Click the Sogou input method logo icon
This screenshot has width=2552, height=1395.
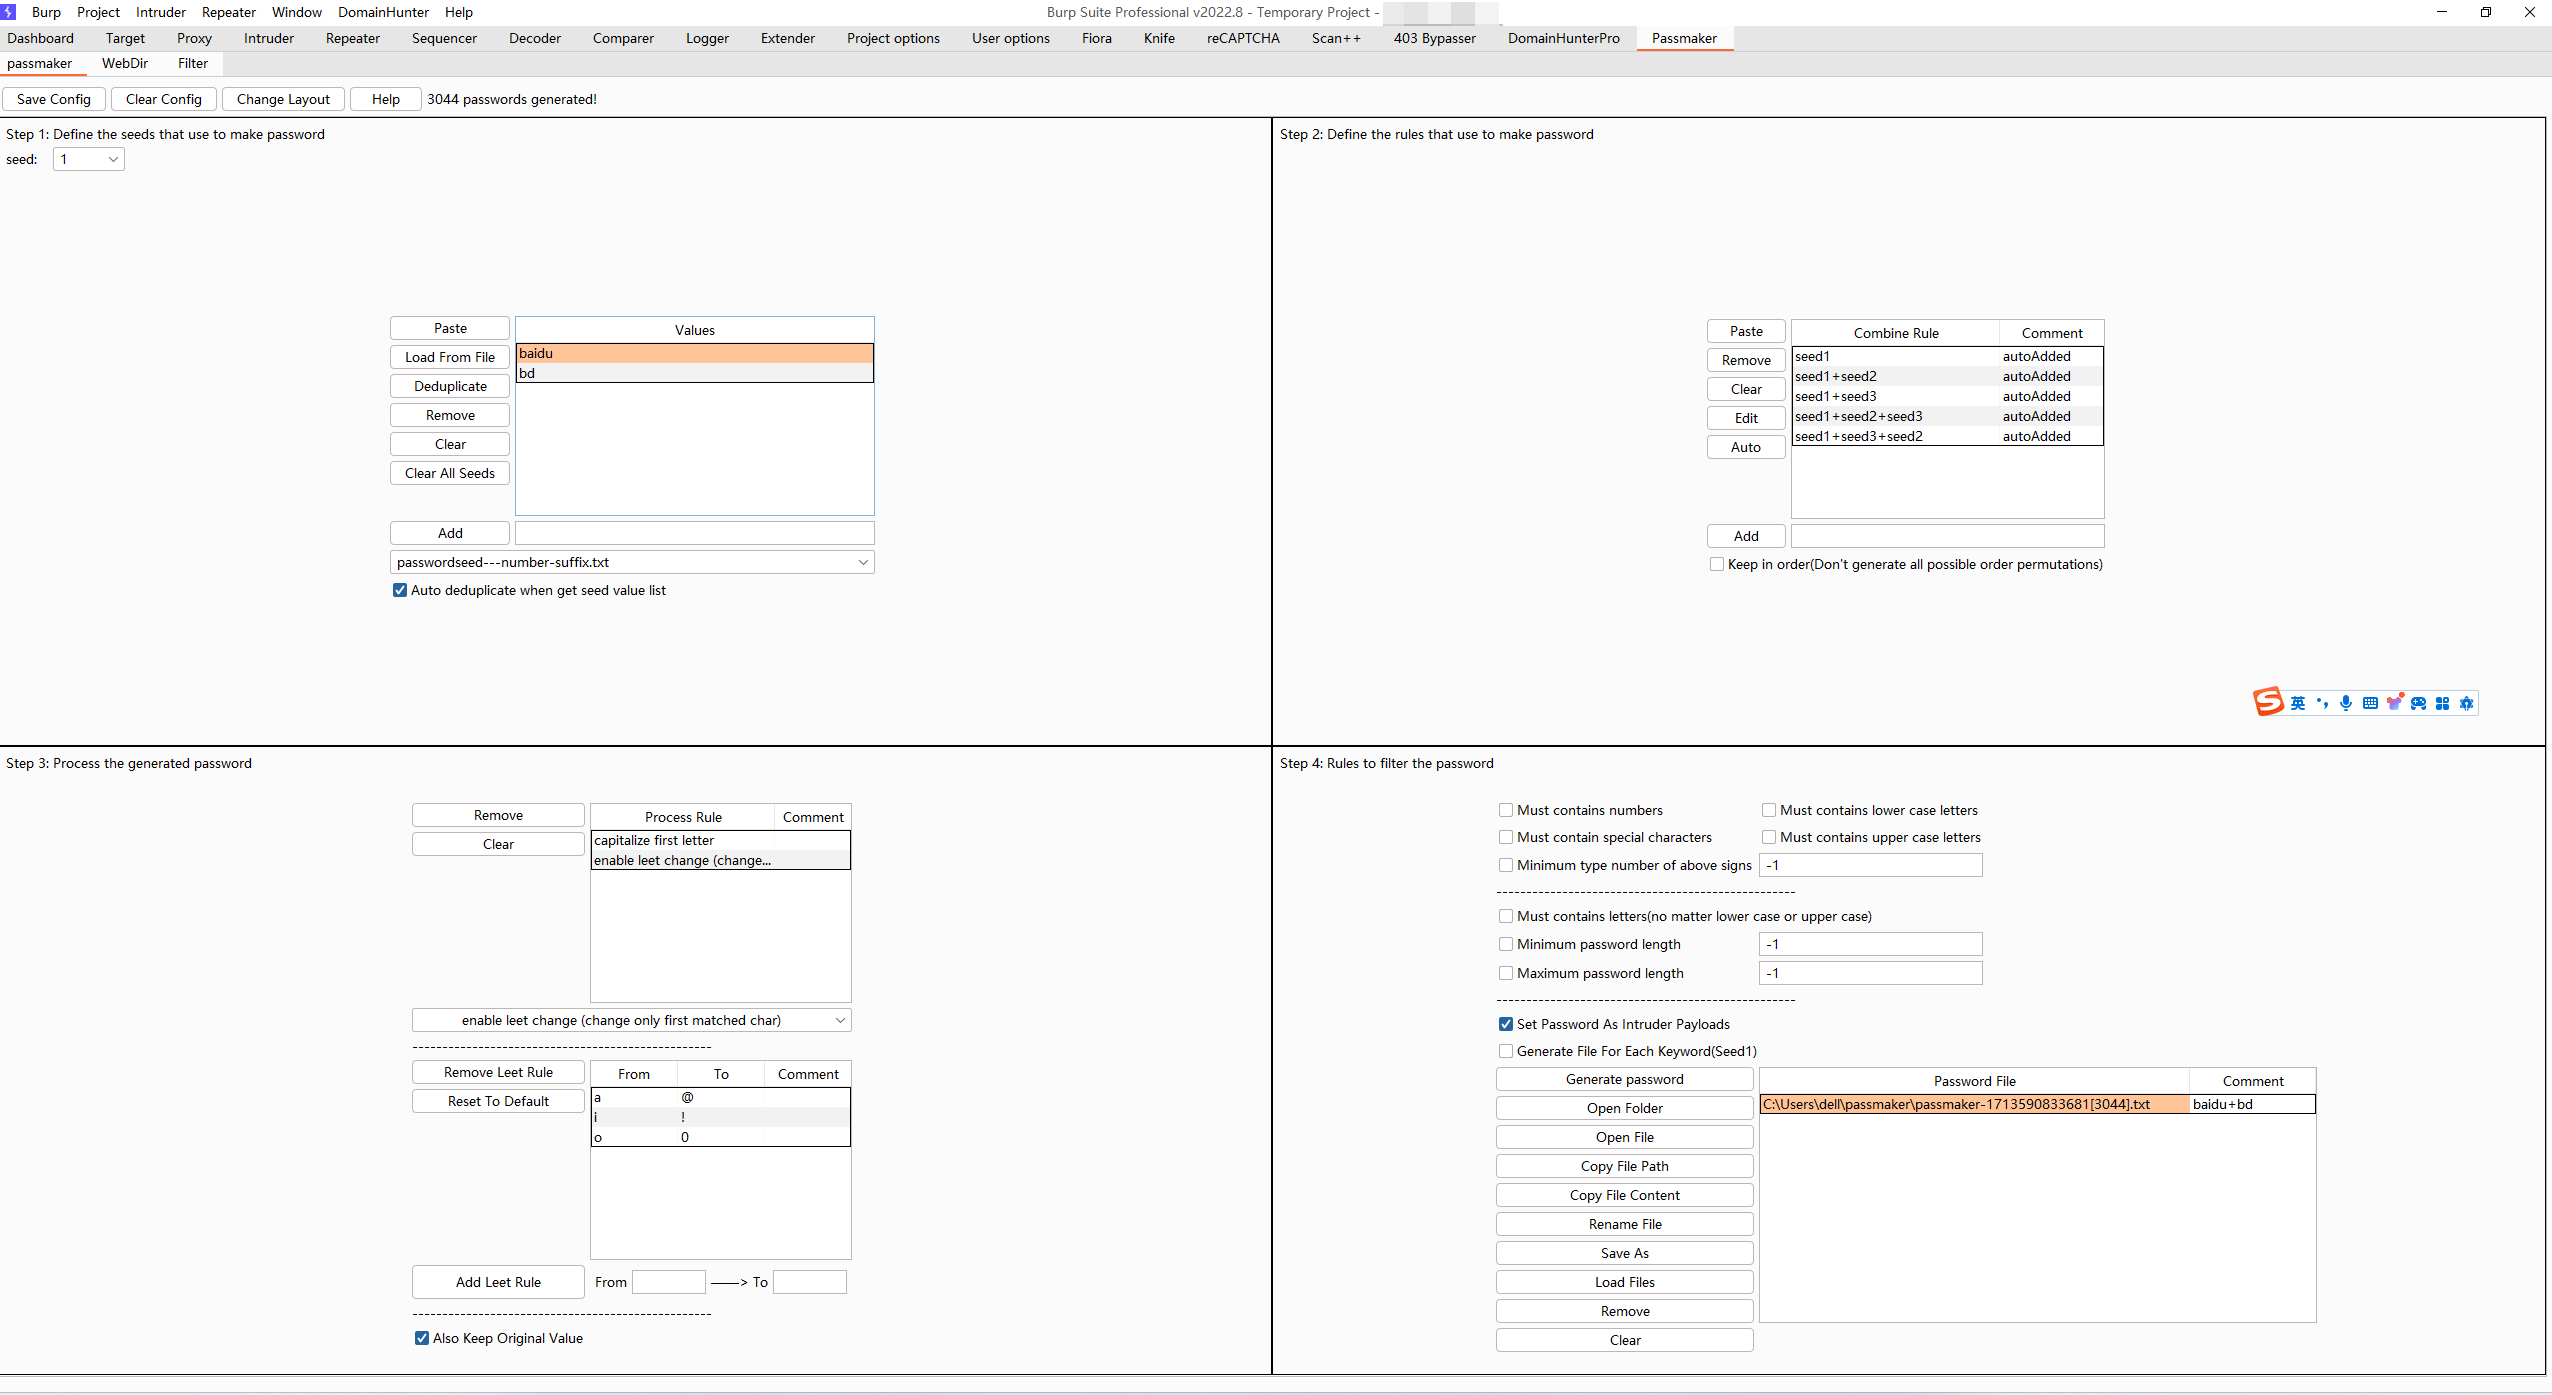(2268, 702)
